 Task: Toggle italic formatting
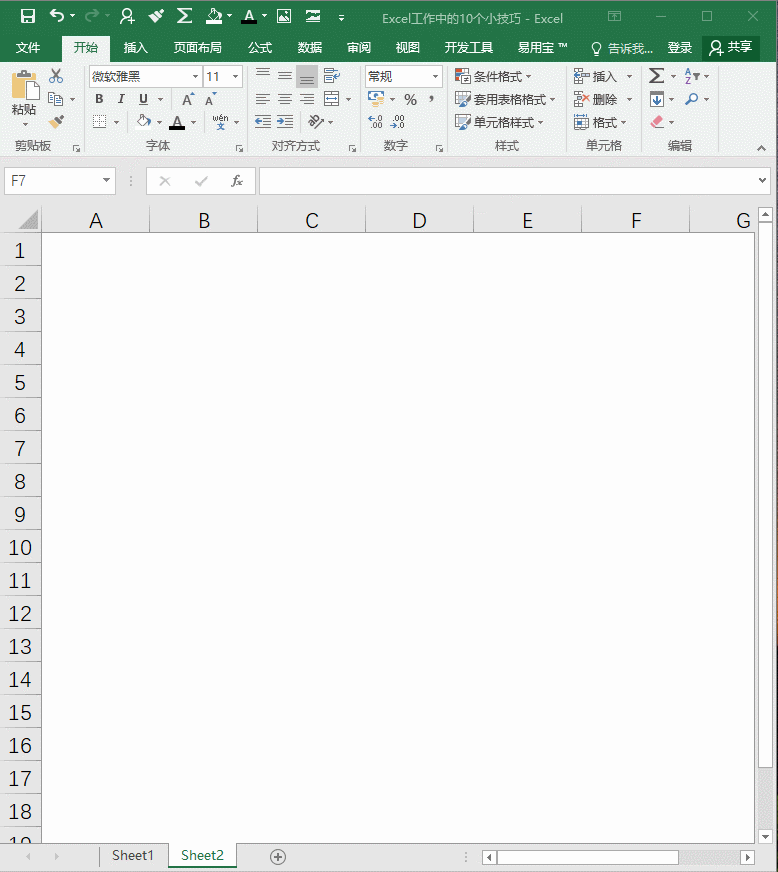tap(121, 99)
